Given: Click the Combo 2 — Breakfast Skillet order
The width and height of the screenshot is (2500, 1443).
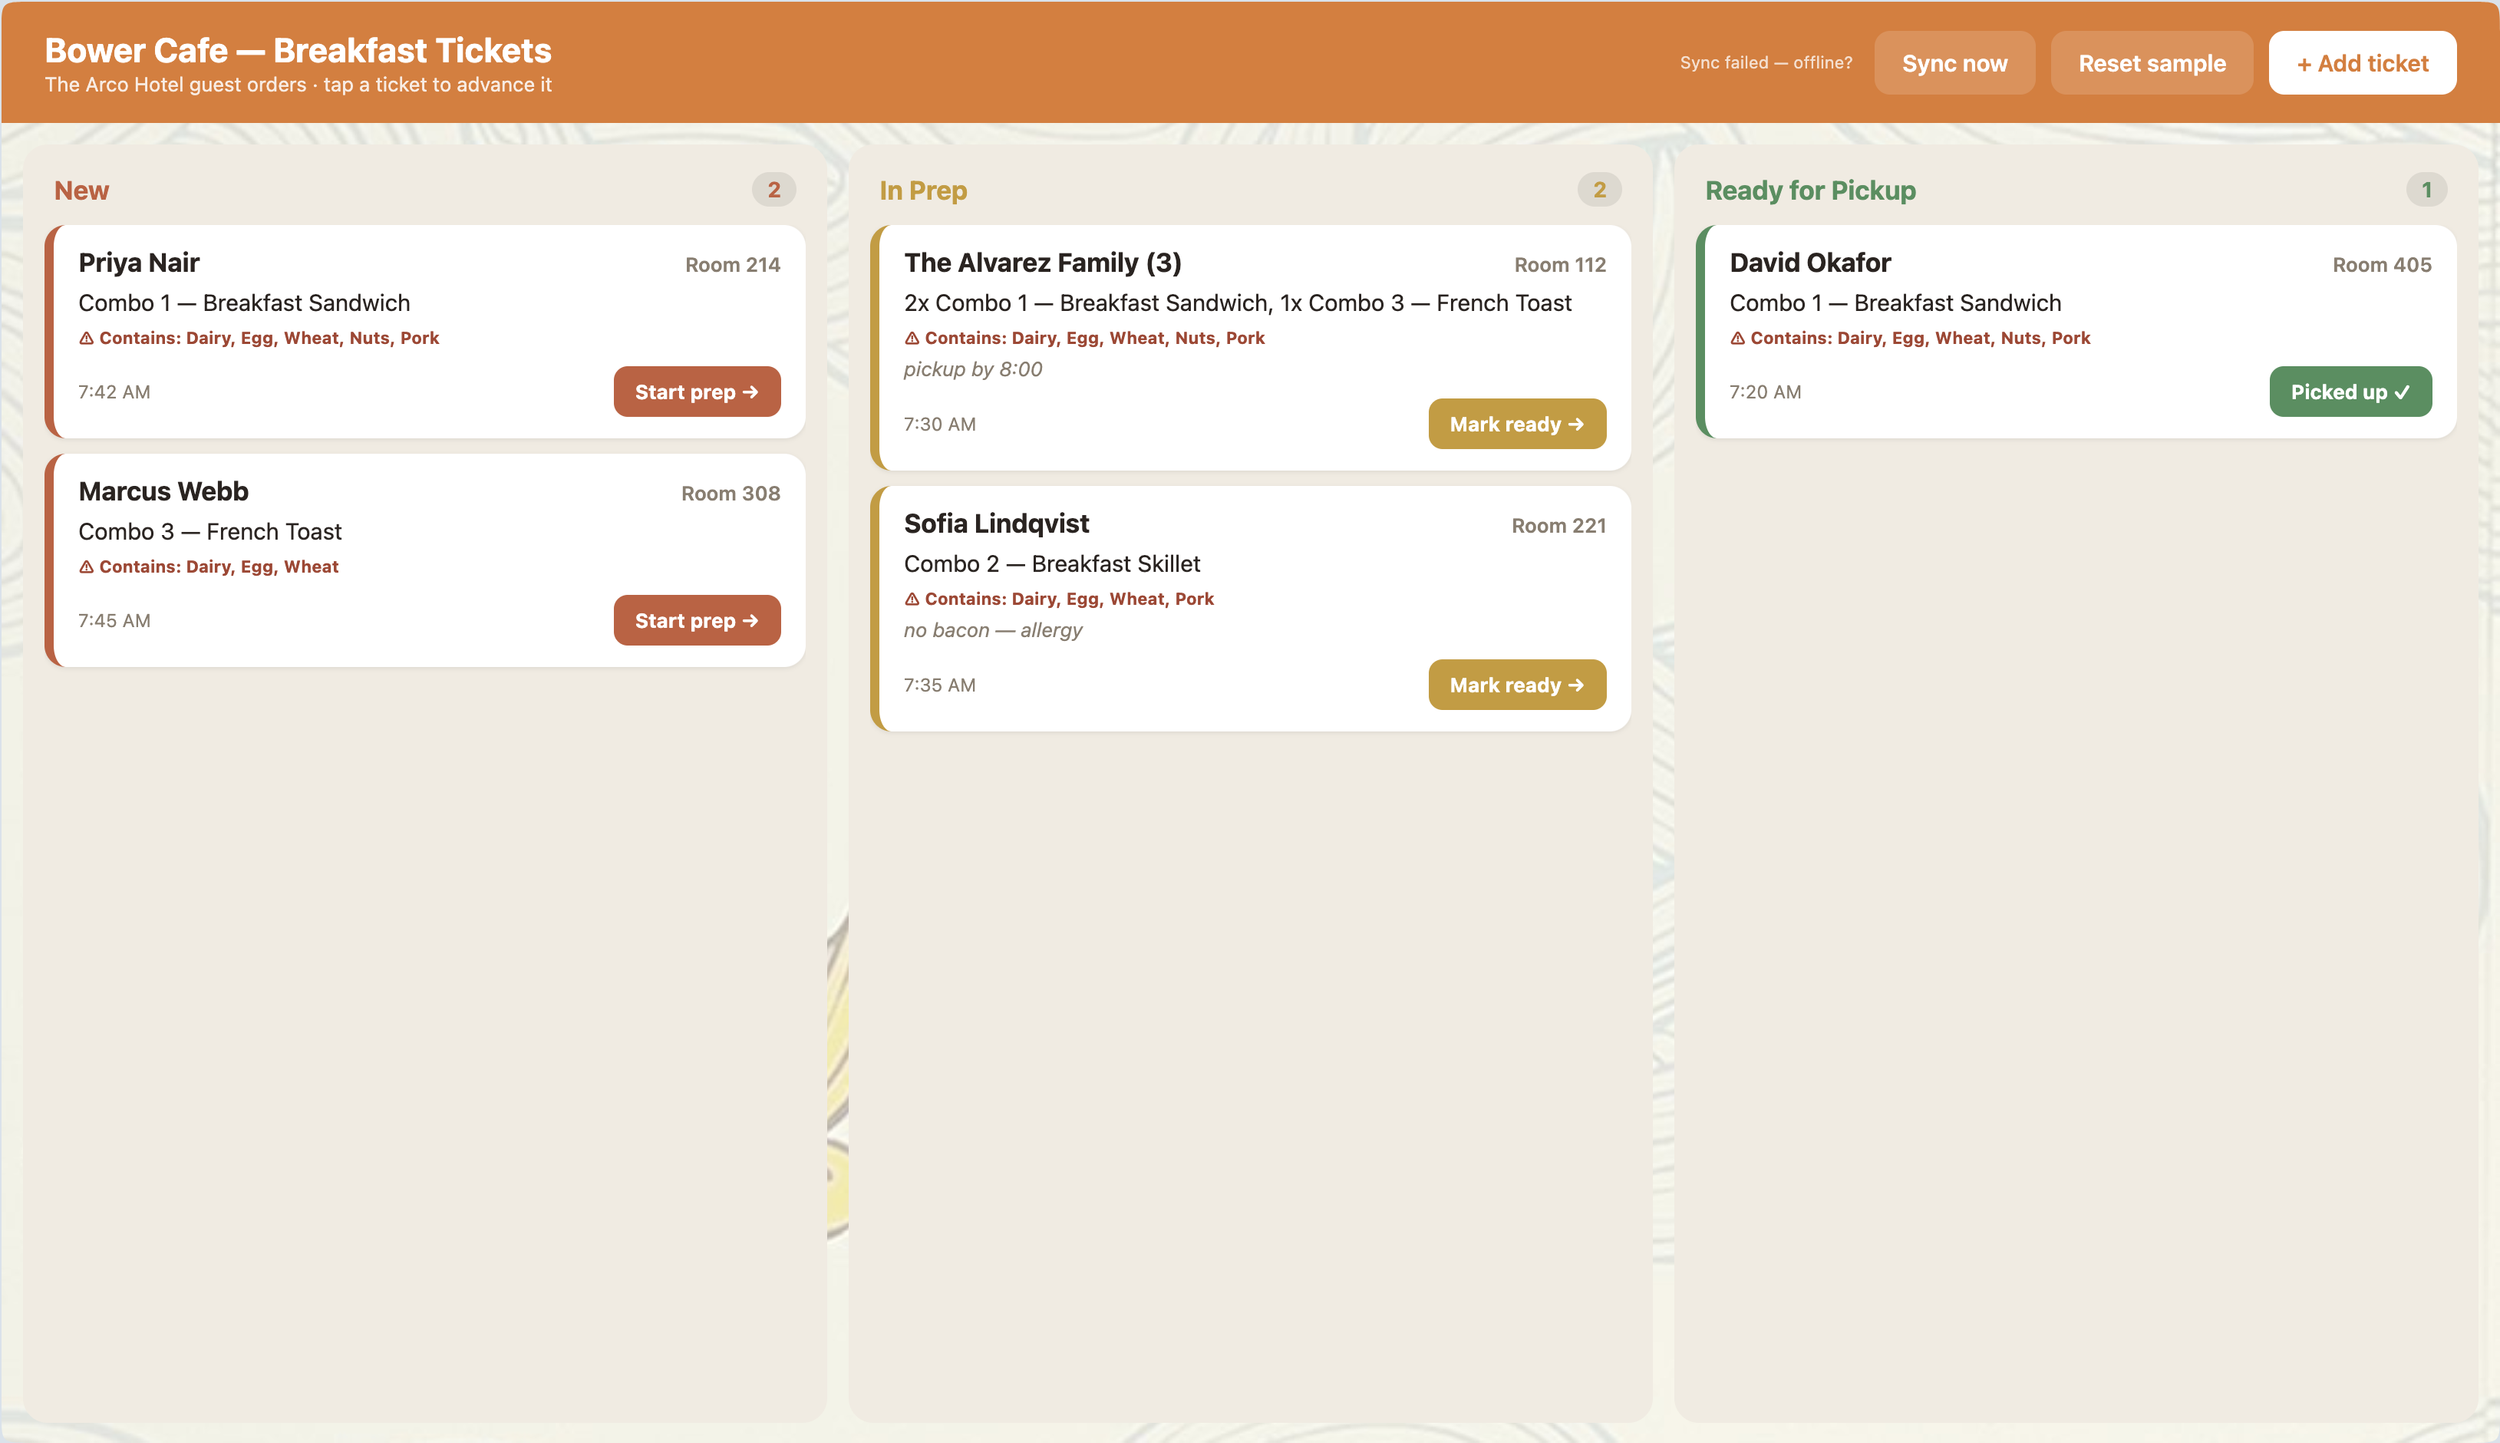Looking at the screenshot, I should click(x=1051, y=564).
